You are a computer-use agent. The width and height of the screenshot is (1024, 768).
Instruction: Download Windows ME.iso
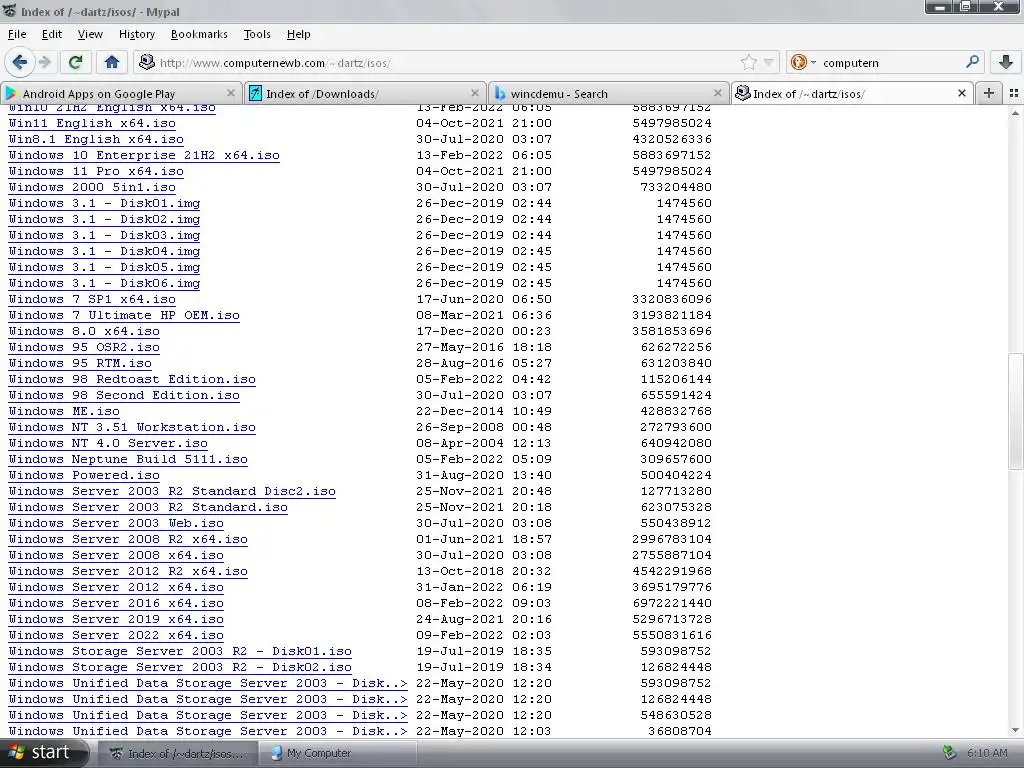[64, 411]
